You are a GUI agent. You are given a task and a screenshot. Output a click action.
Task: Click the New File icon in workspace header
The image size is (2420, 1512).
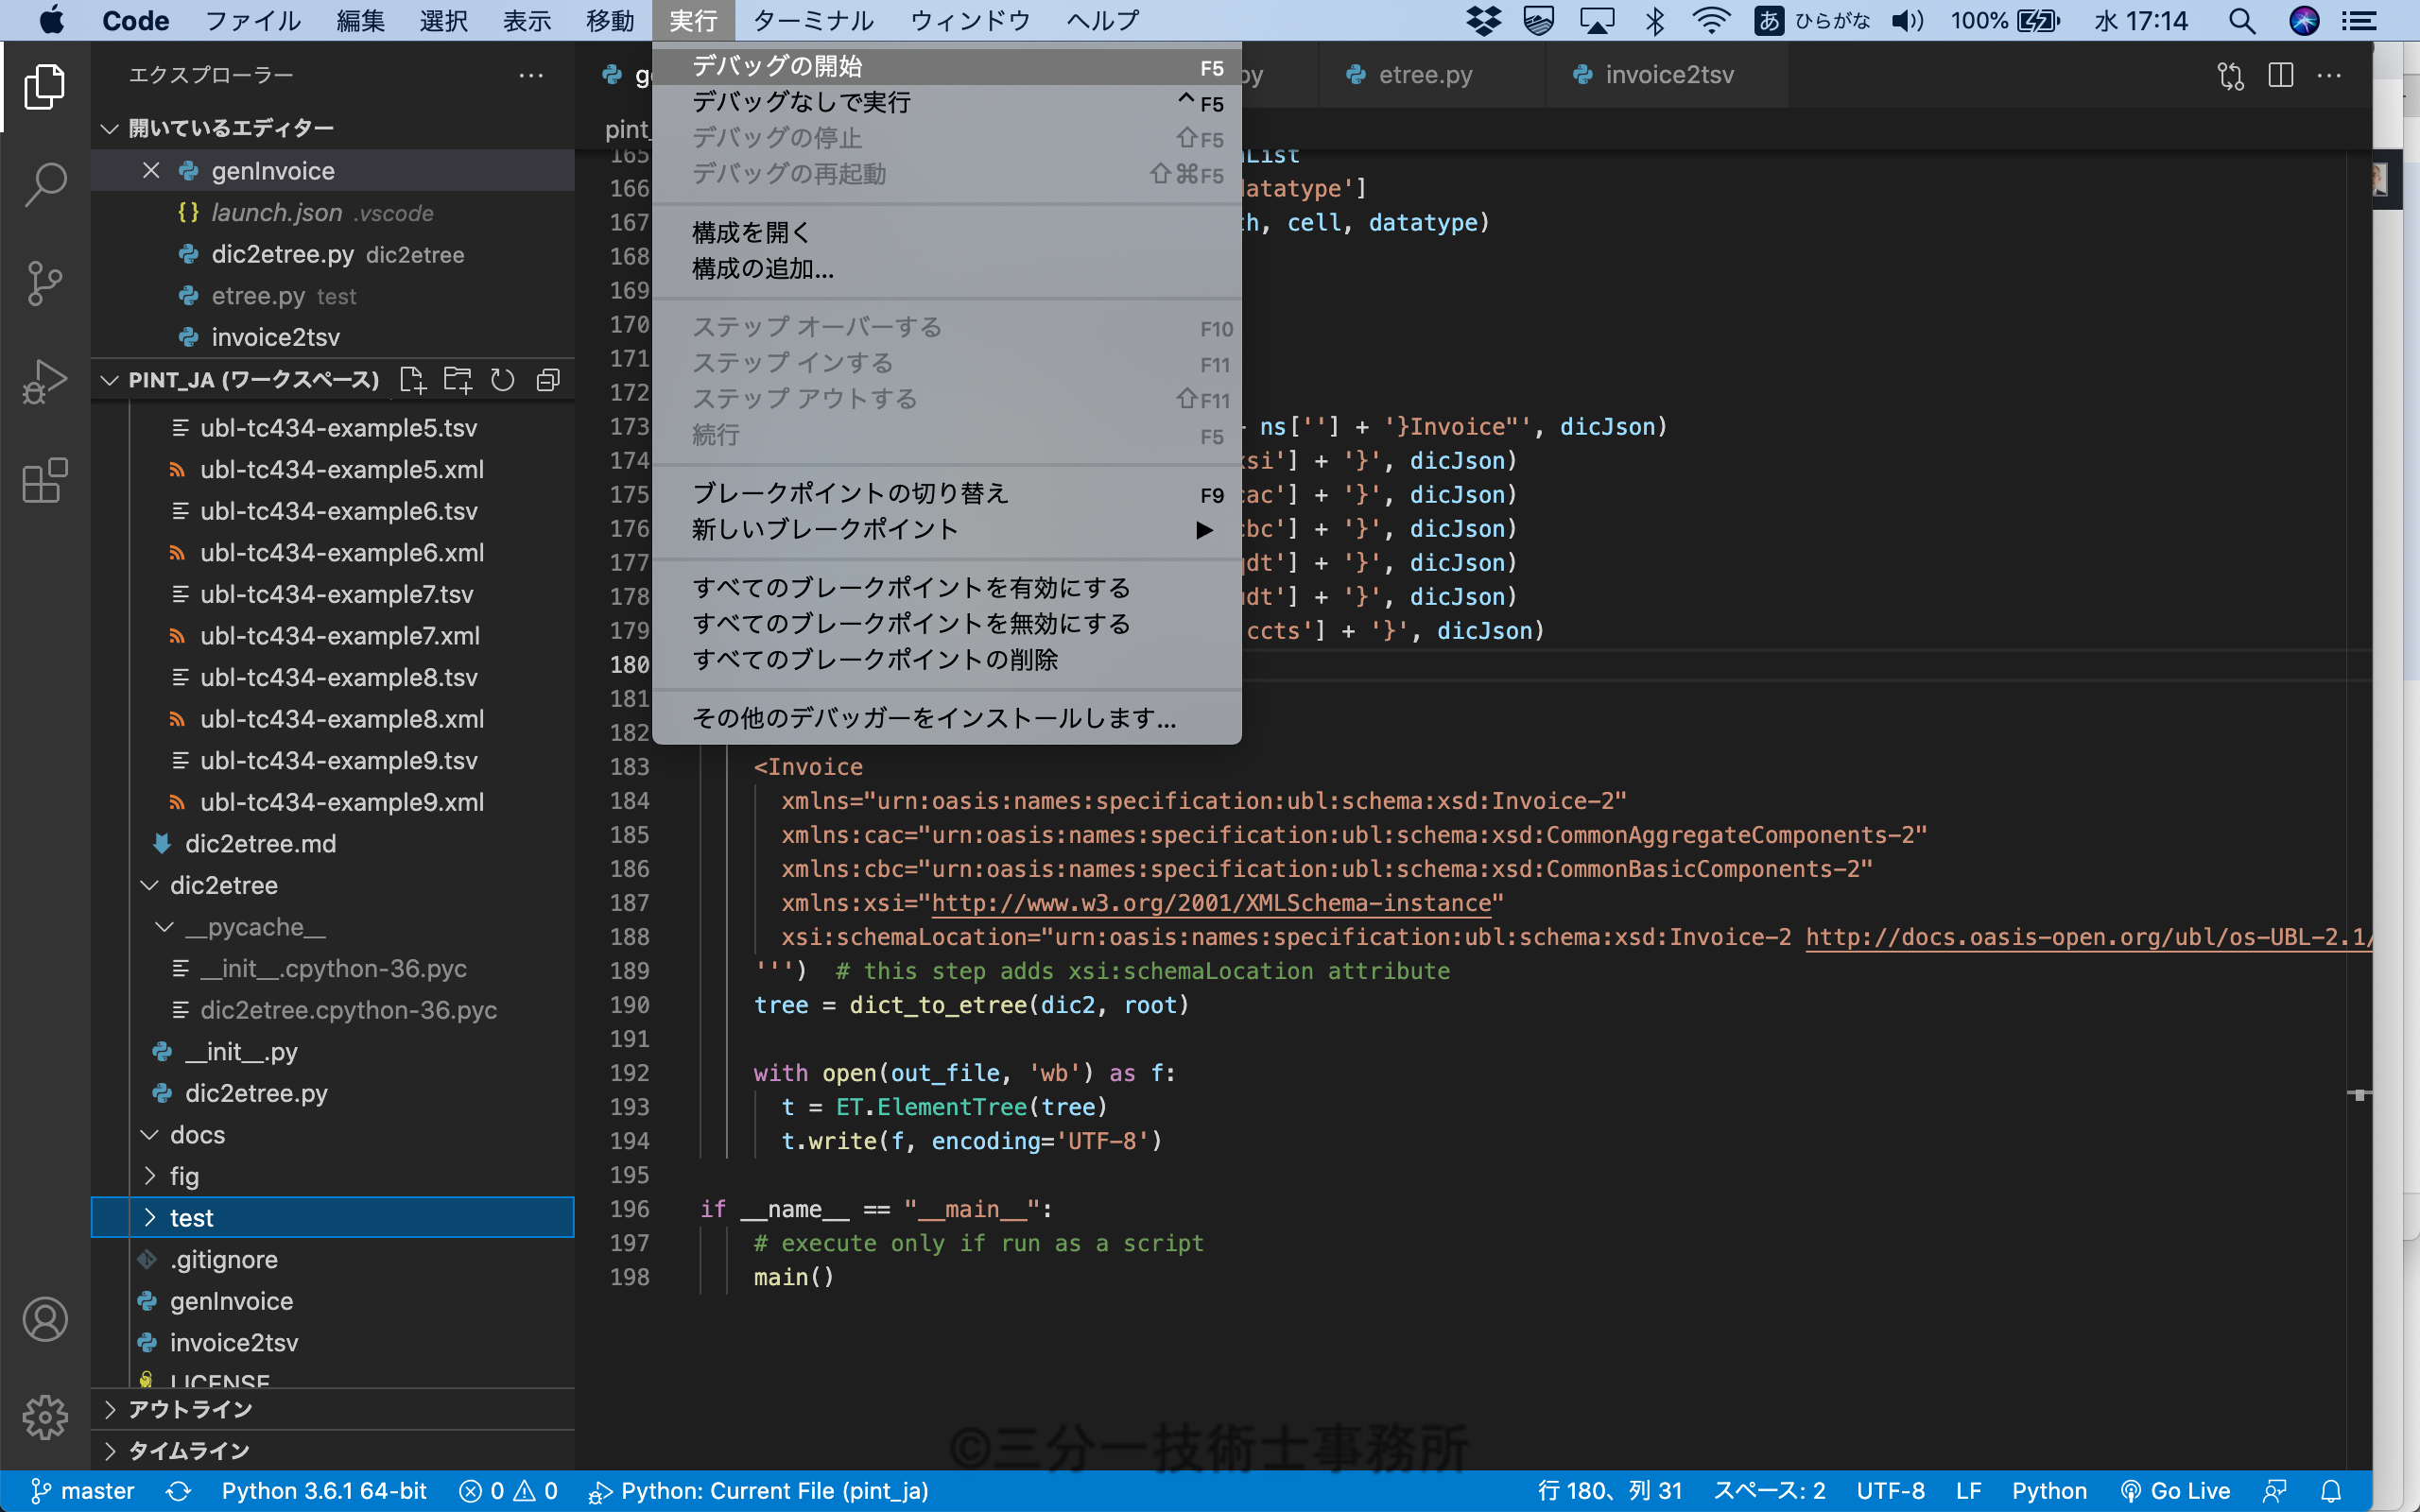pos(412,380)
